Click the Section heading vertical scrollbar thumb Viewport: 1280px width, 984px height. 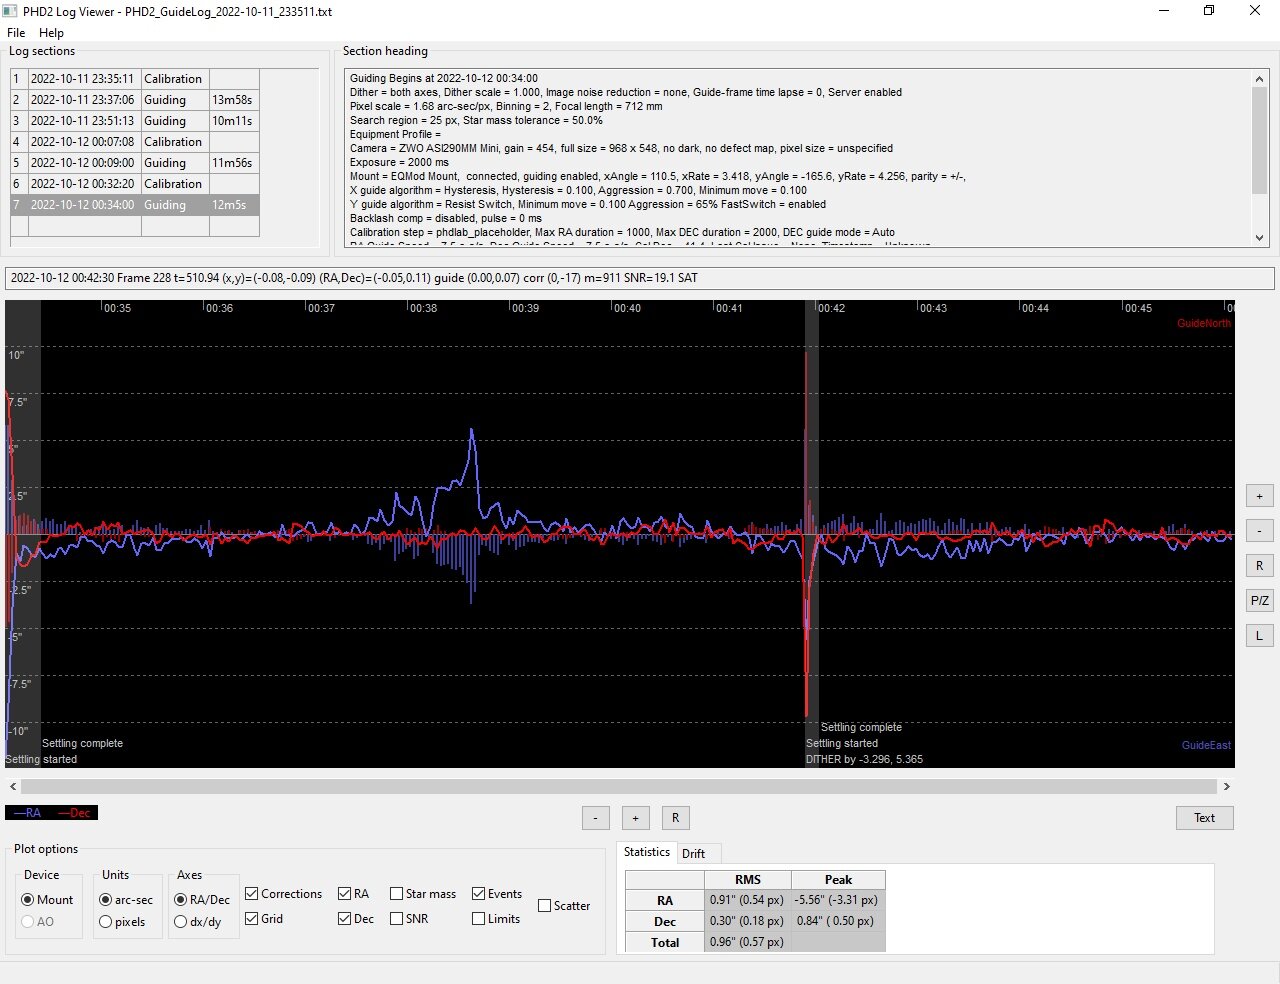1260,140
